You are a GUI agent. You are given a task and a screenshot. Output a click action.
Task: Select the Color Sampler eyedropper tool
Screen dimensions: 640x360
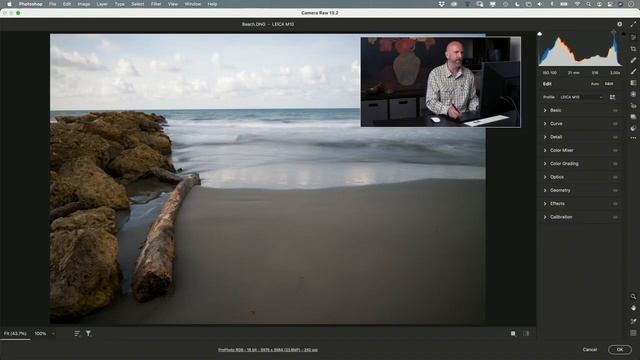click(633, 321)
